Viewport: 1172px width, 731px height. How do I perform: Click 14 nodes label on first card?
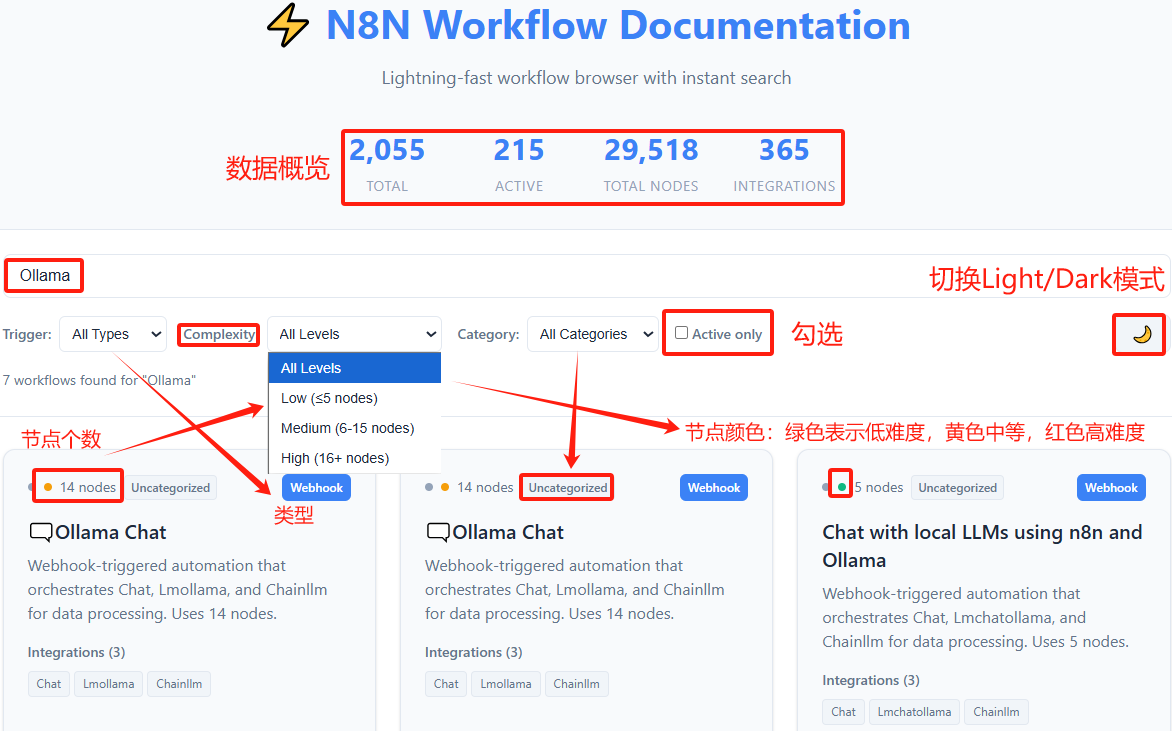click(x=88, y=487)
